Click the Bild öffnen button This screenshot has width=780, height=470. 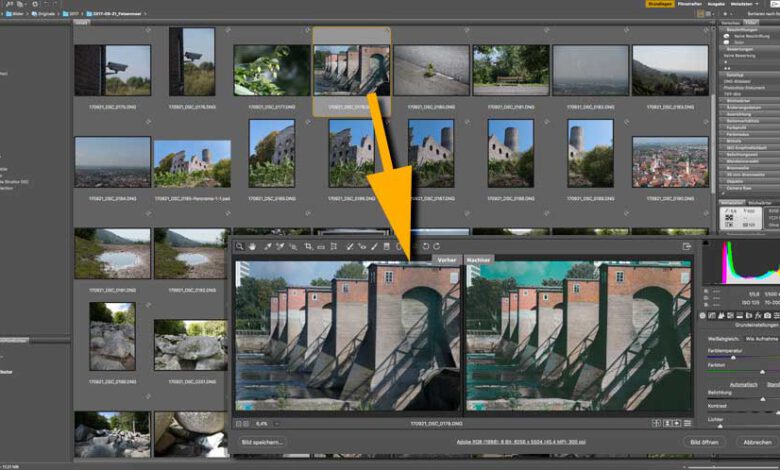pos(703,441)
